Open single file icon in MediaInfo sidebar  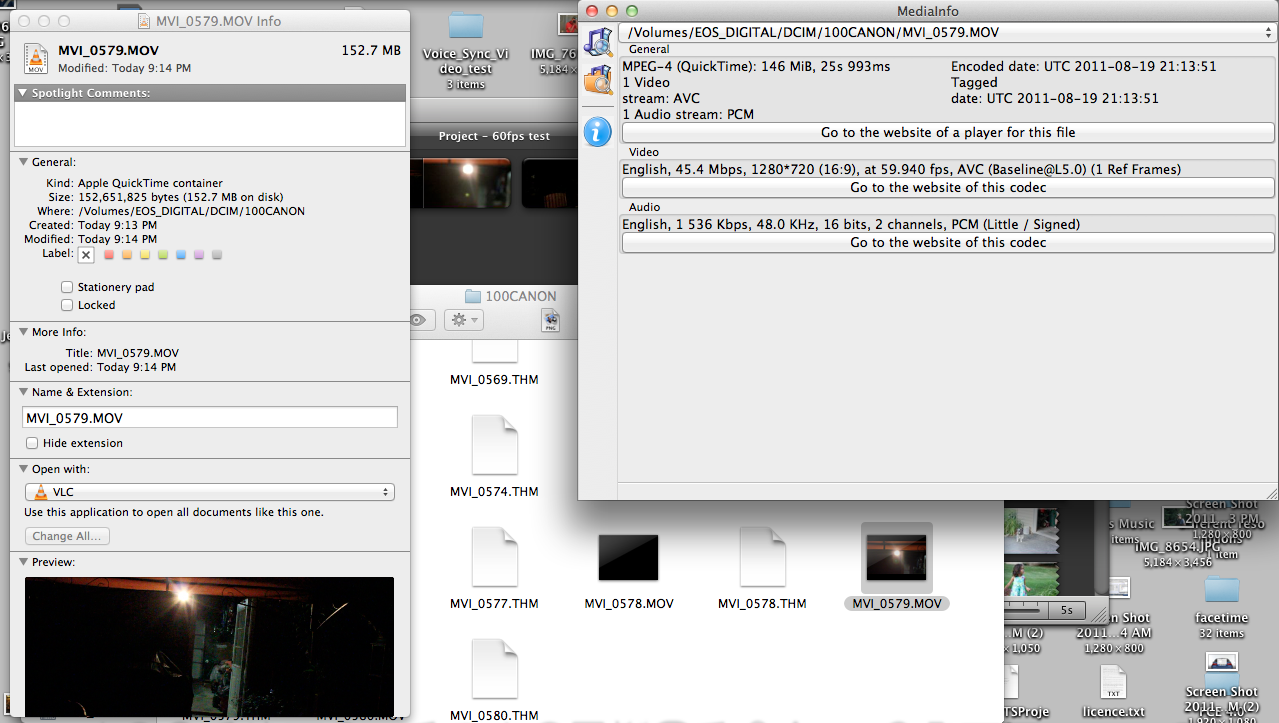coord(598,42)
